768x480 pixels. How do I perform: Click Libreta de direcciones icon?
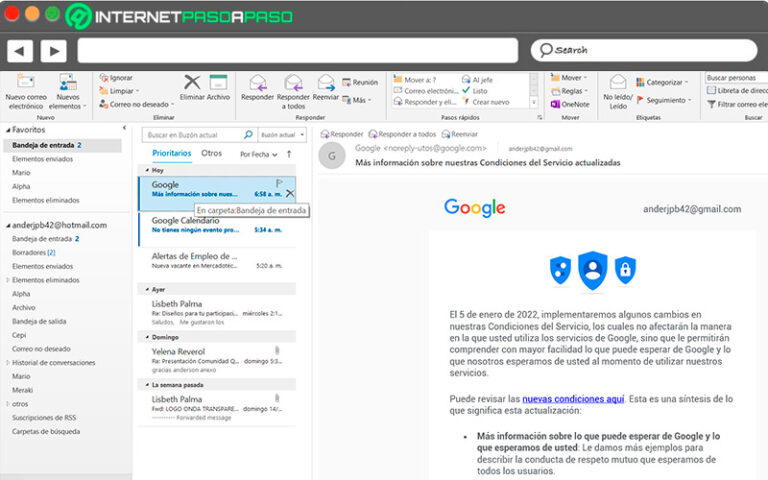tap(711, 91)
